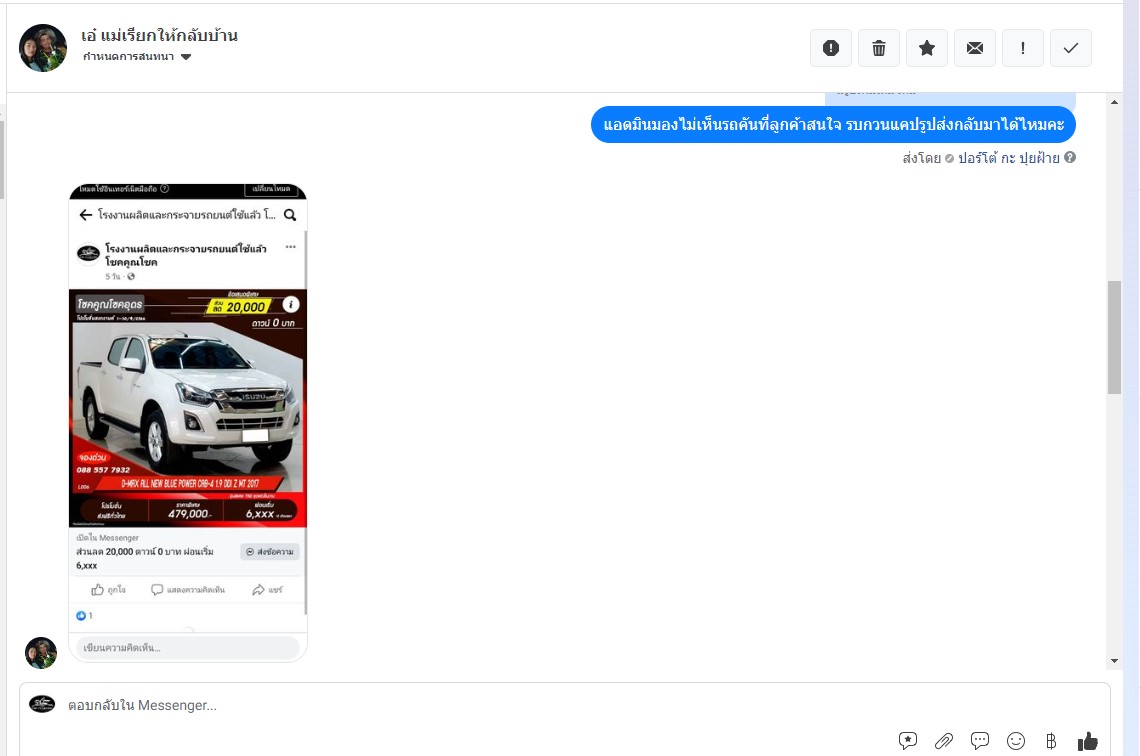The height and width of the screenshot is (756, 1140).
Task: Click the scroll down arrow of the chat
Action: [1115, 661]
